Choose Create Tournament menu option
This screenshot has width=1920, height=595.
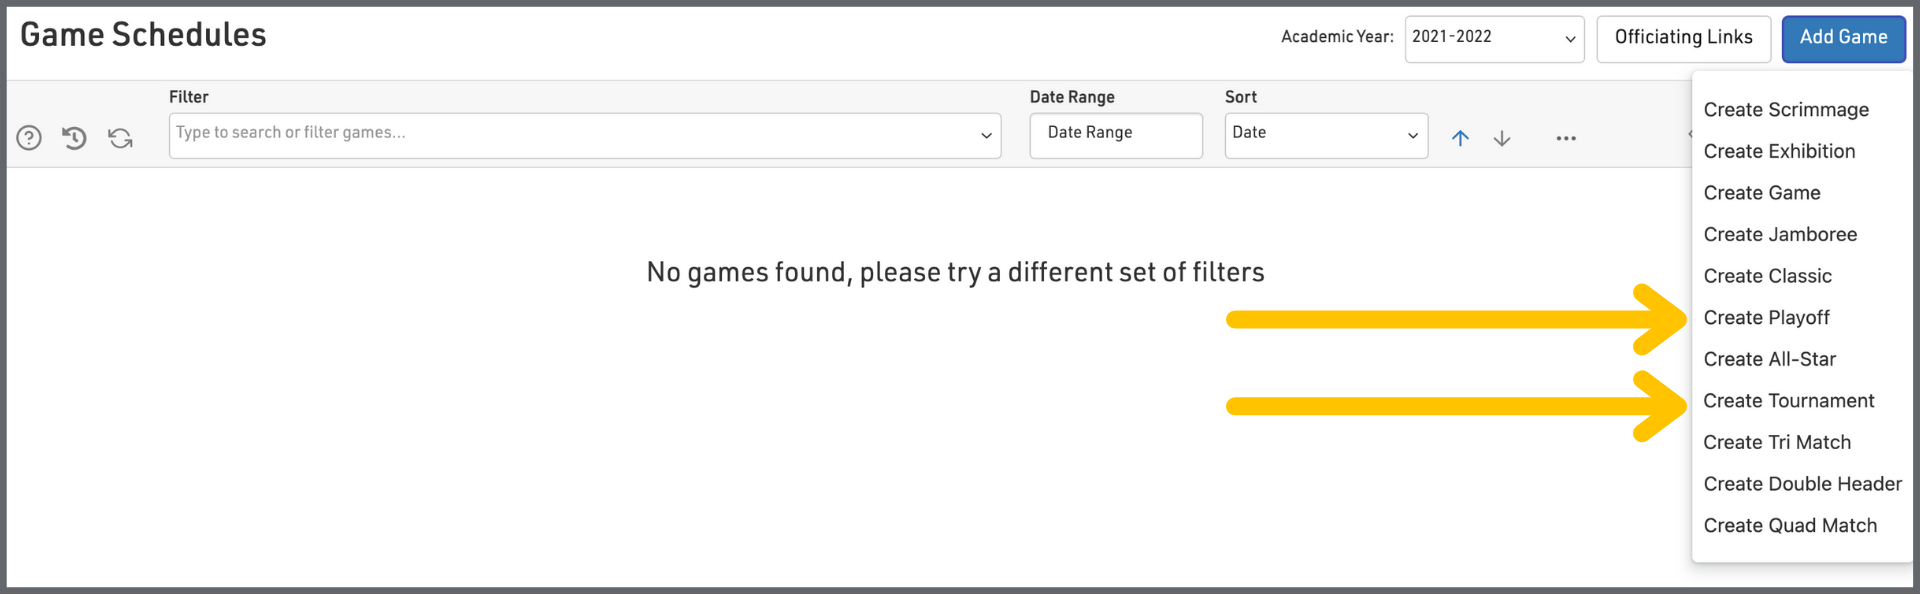click(x=1788, y=401)
